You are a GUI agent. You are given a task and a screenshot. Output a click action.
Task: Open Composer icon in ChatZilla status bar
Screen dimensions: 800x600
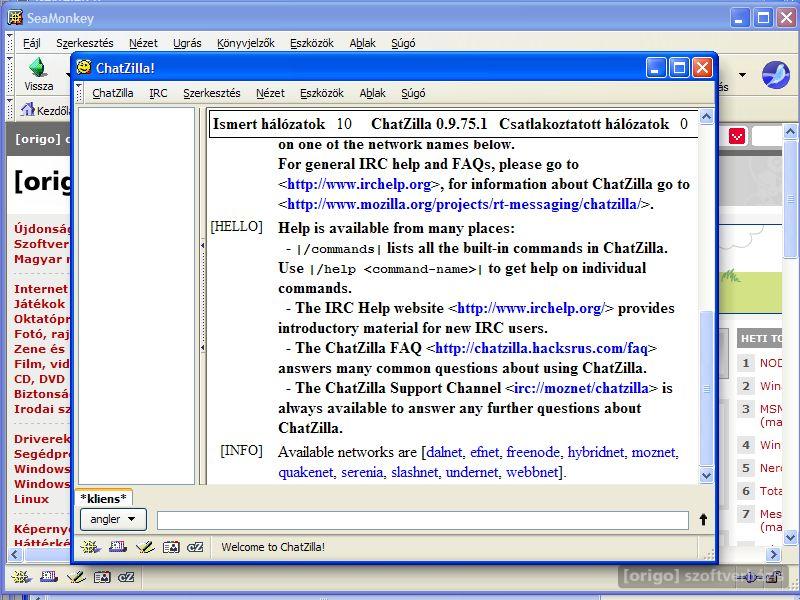[145, 547]
